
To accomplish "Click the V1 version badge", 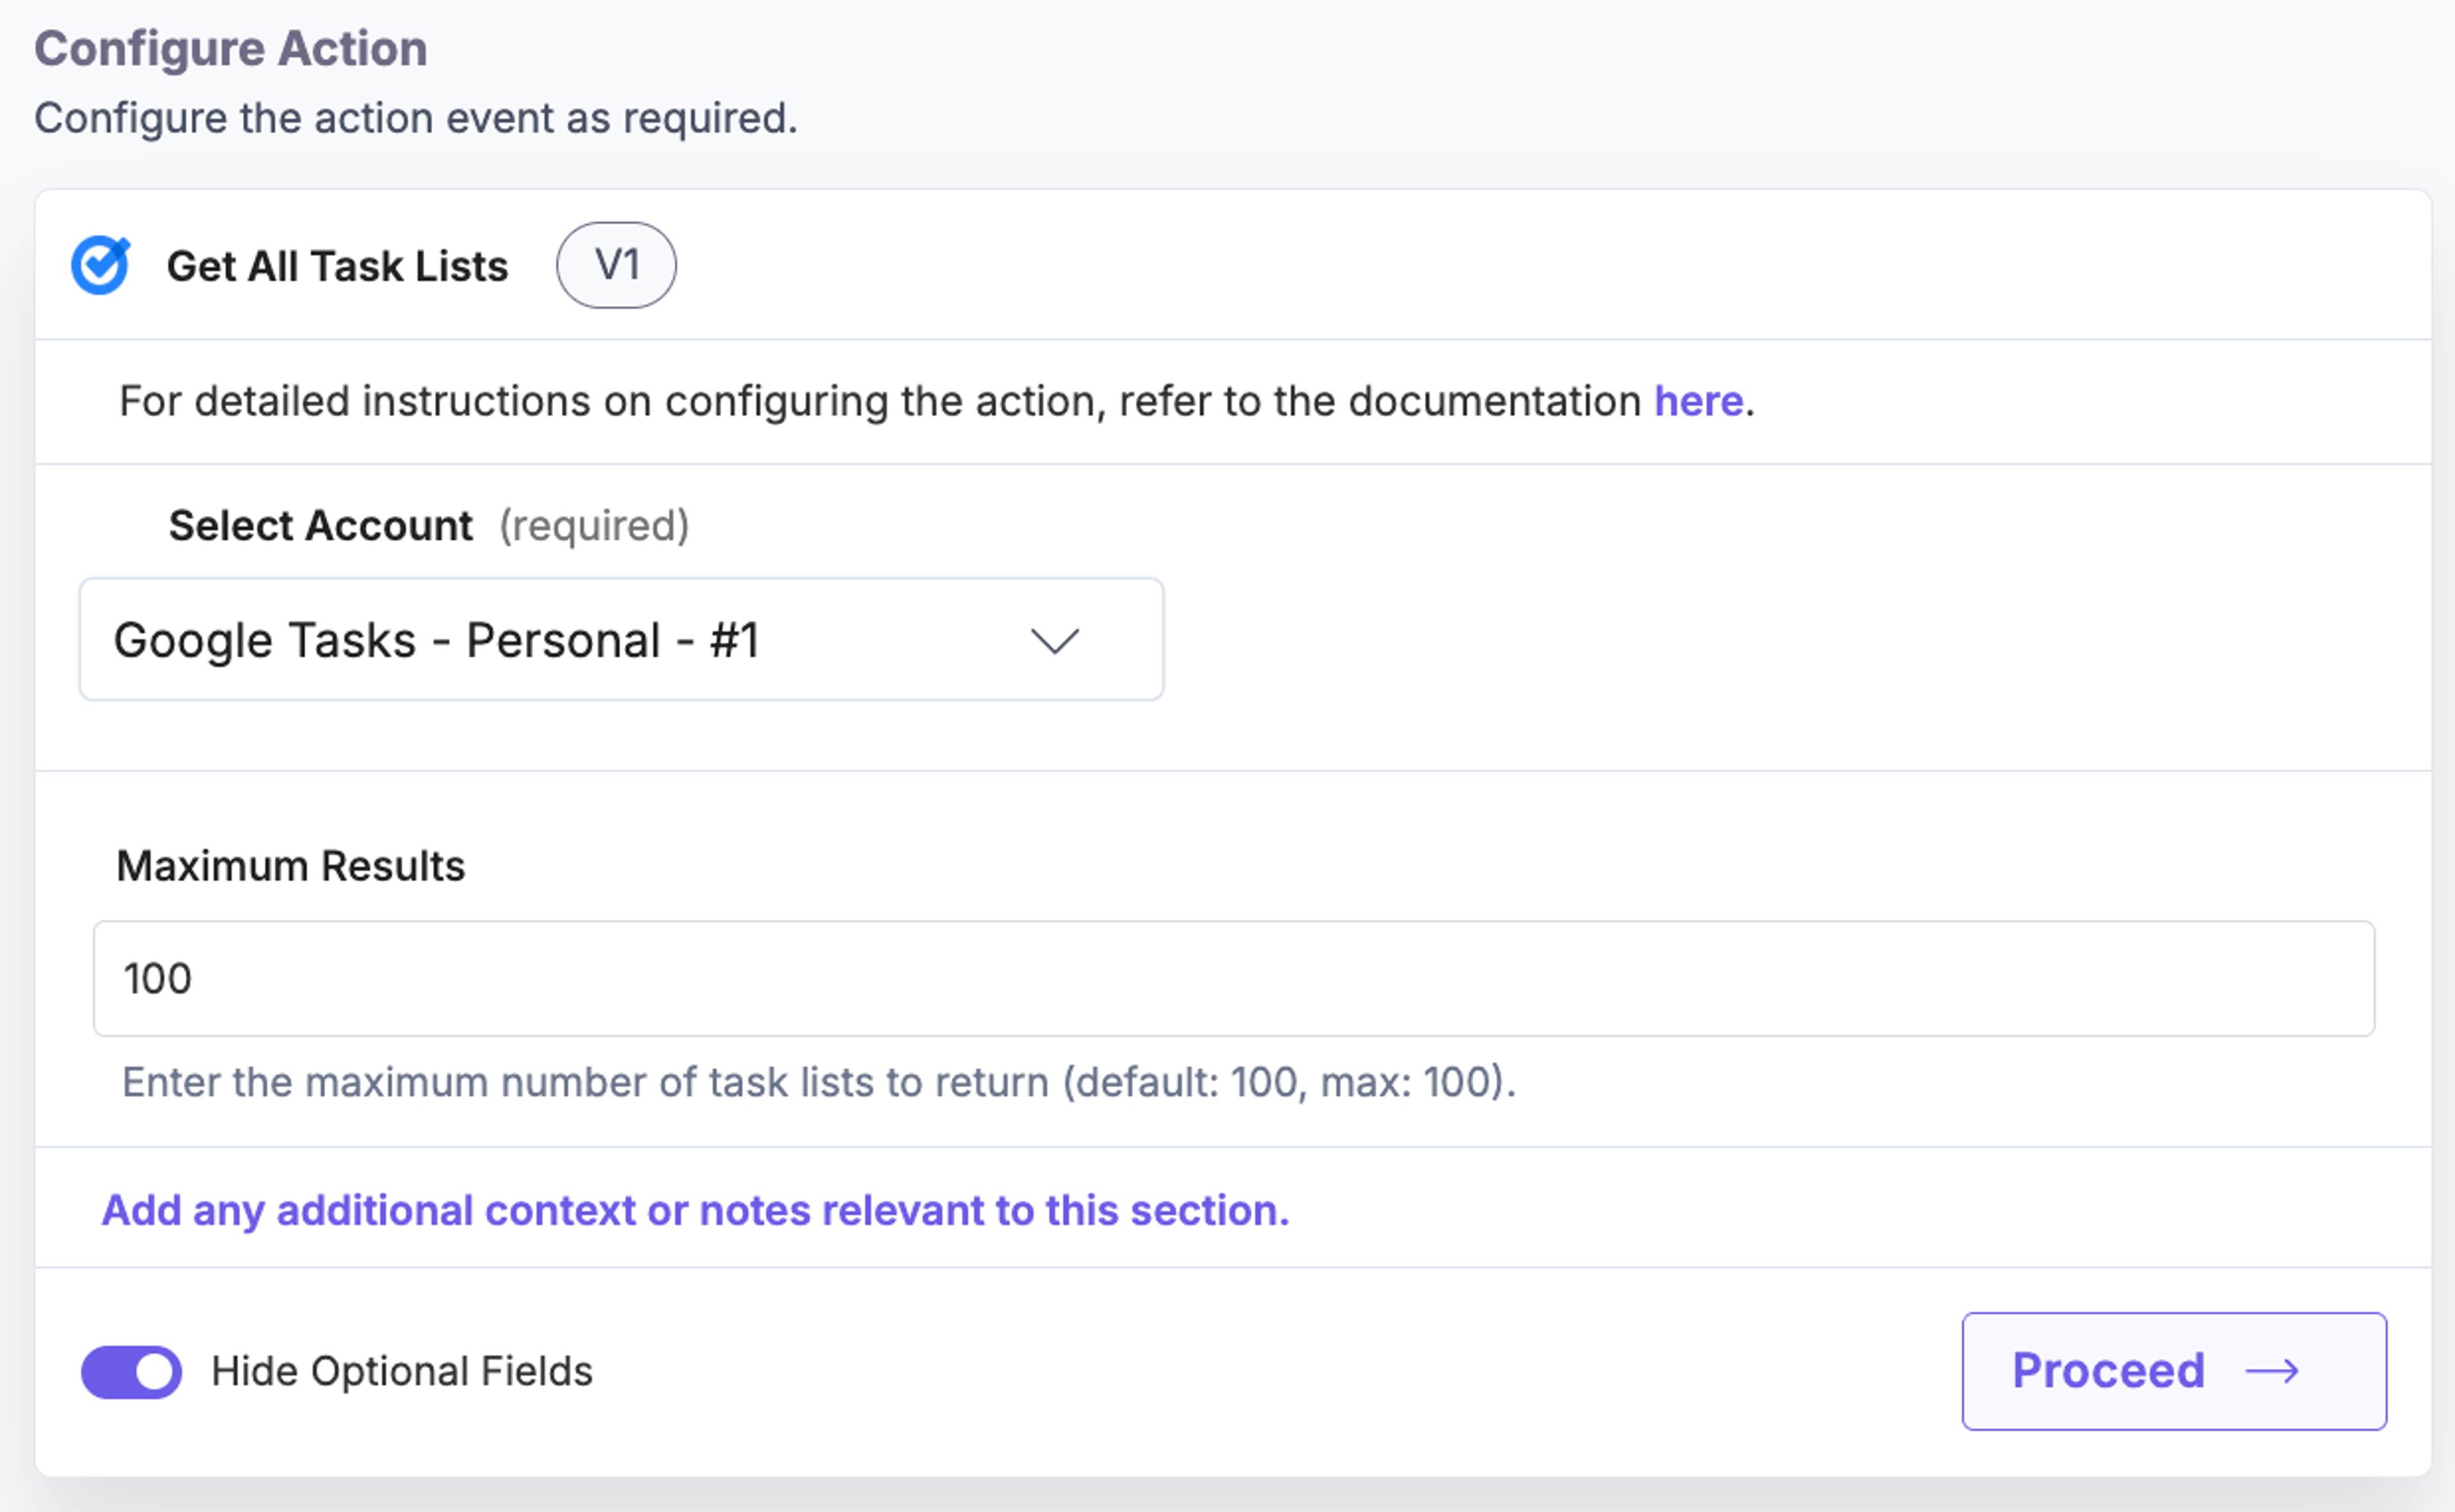I will pos(616,265).
